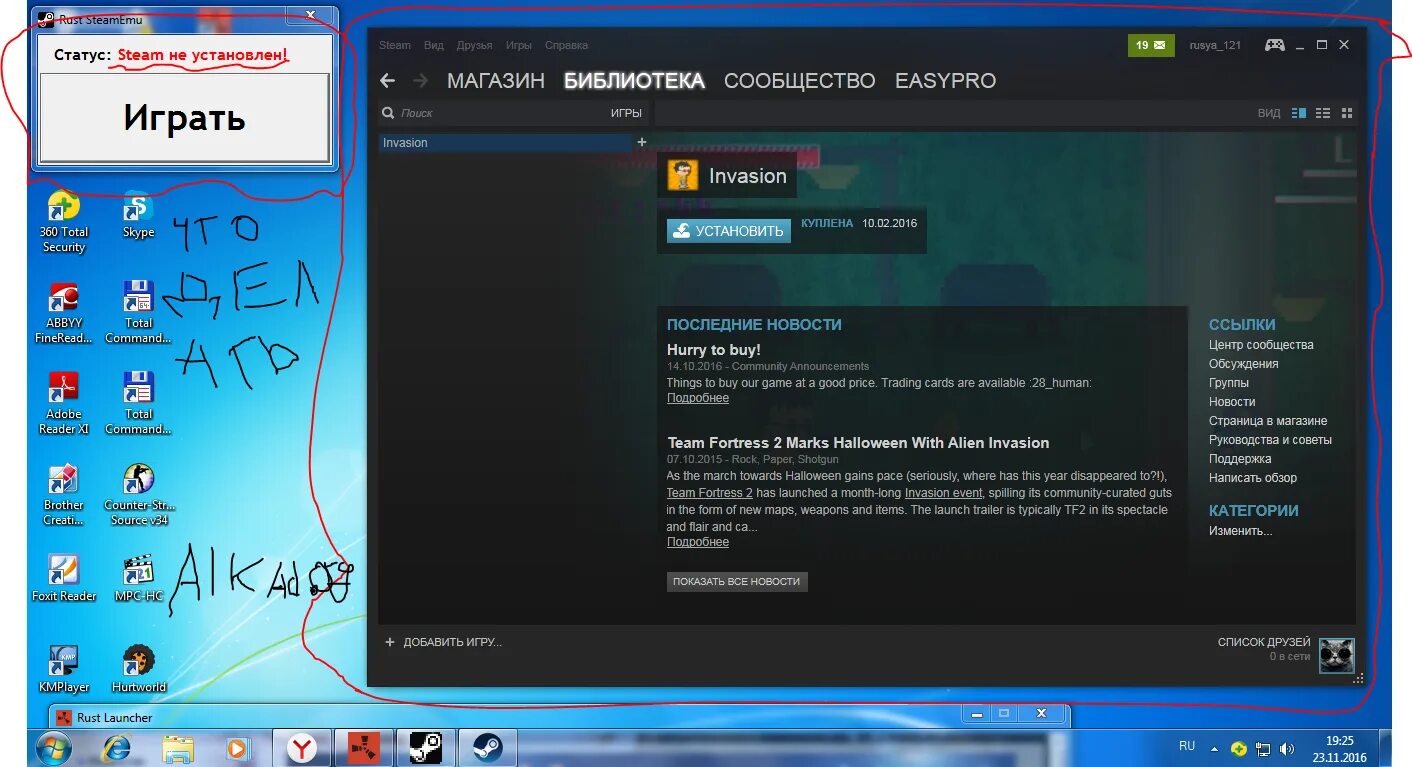
Task: Open Группы link
Action: click(x=1229, y=383)
